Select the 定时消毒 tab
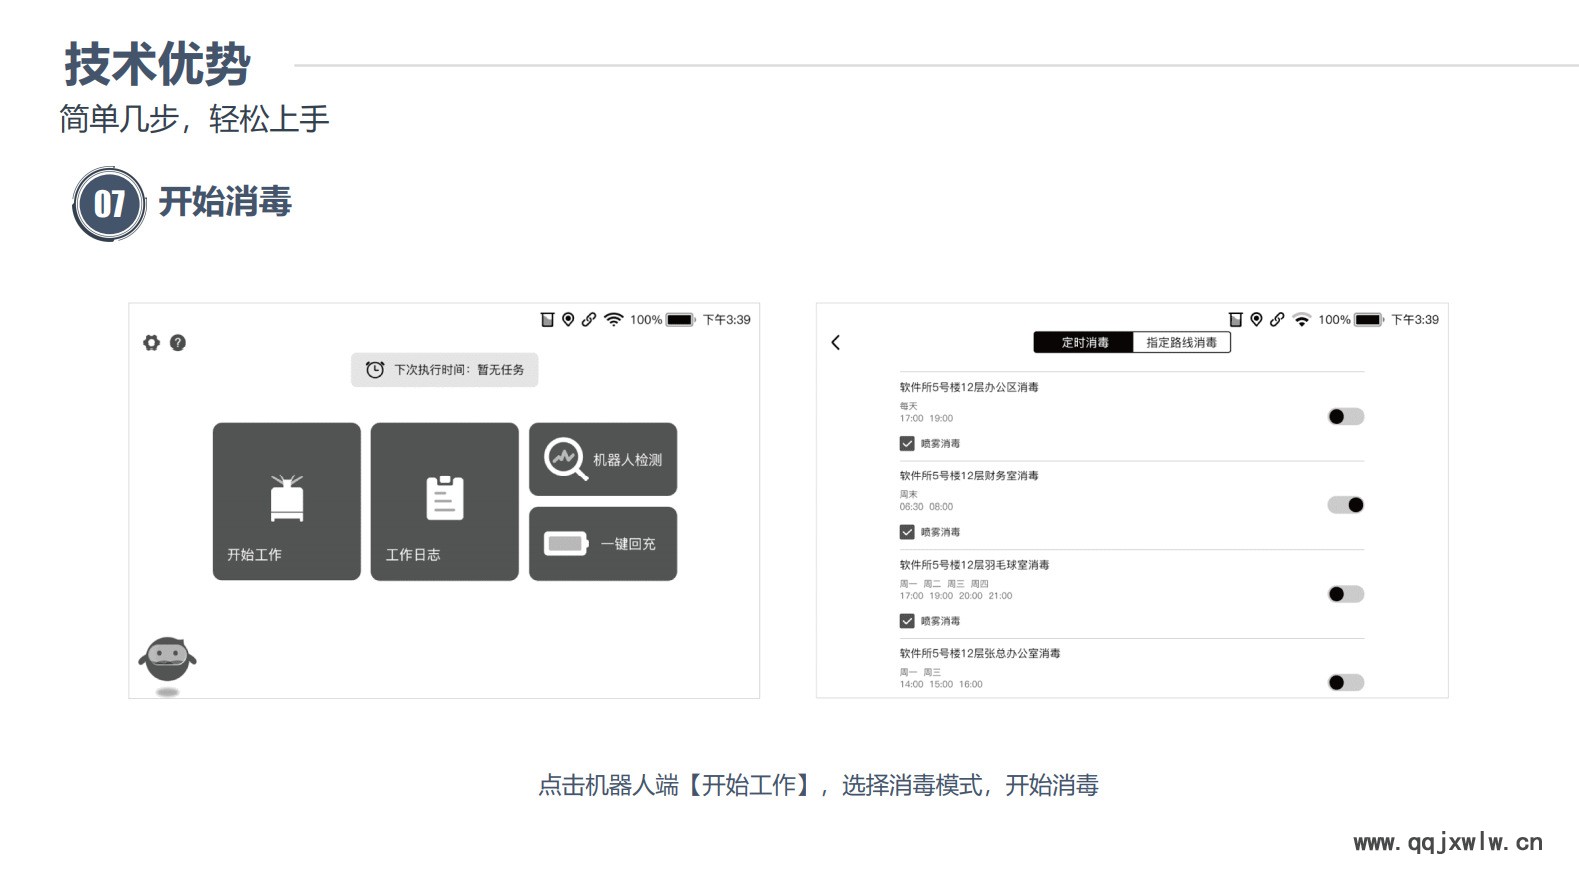1579x886 pixels. click(1084, 343)
